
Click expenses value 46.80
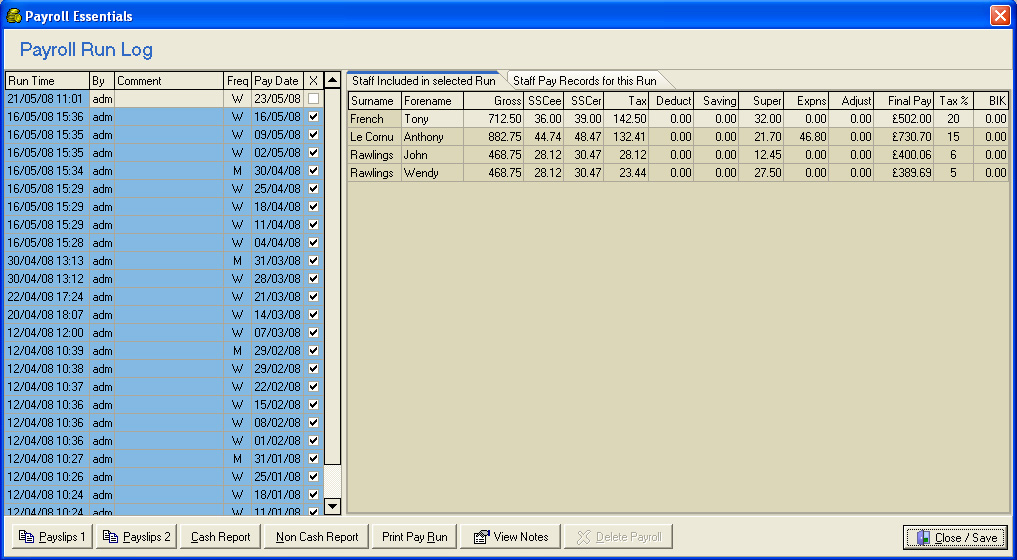pos(806,137)
